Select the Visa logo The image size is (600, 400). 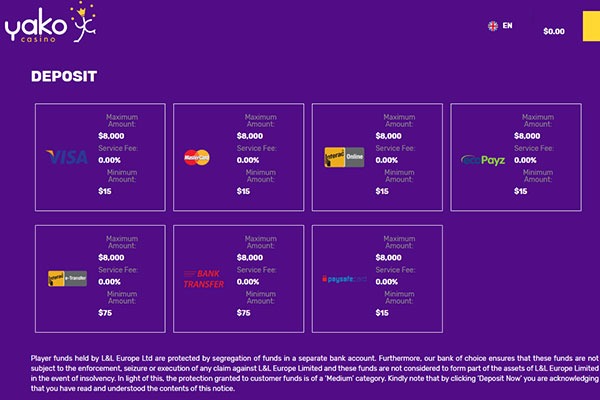click(x=67, y=157)
